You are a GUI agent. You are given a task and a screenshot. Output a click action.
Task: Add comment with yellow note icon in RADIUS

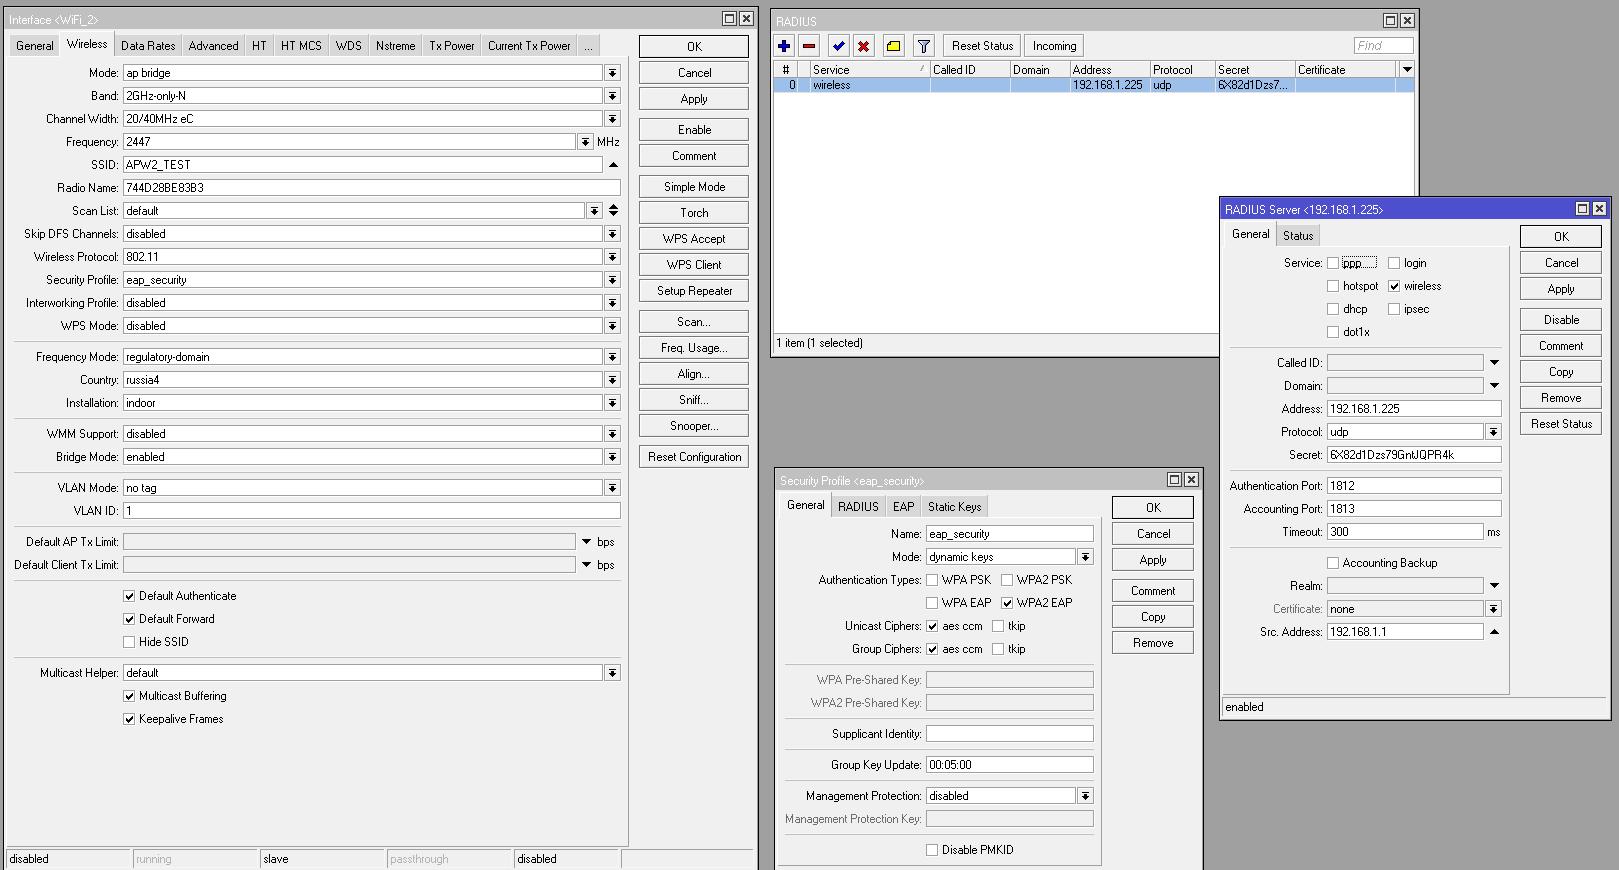point(894,46)
